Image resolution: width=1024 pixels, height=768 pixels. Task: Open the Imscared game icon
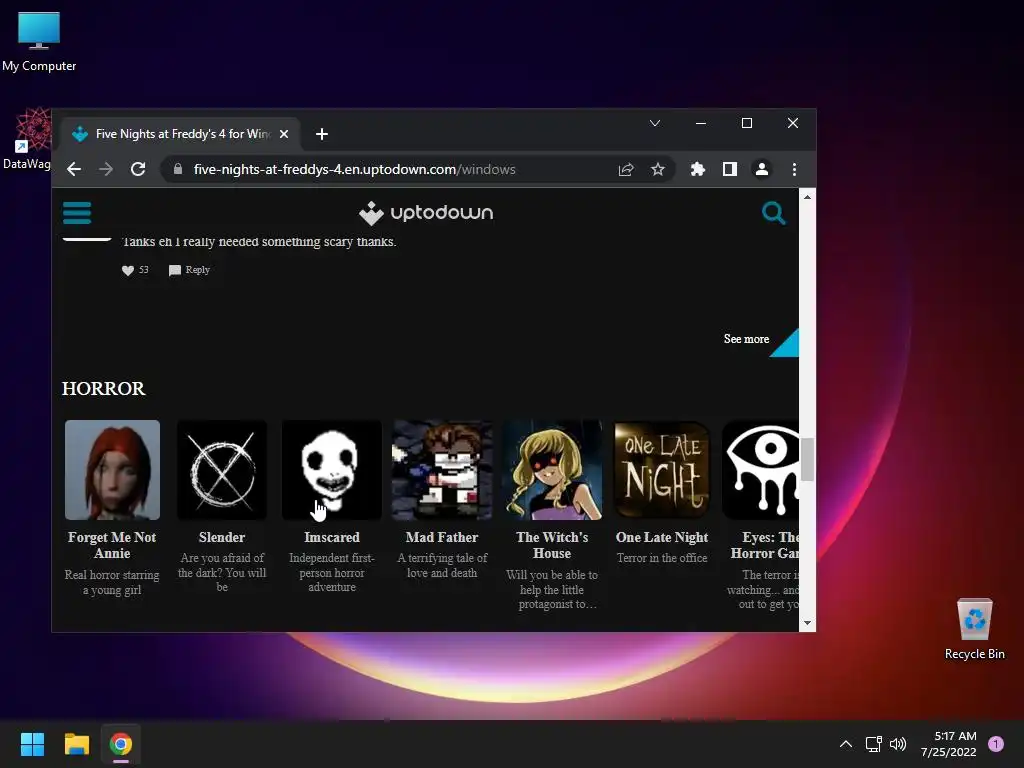pyautogui.click(x=332, y=470)
